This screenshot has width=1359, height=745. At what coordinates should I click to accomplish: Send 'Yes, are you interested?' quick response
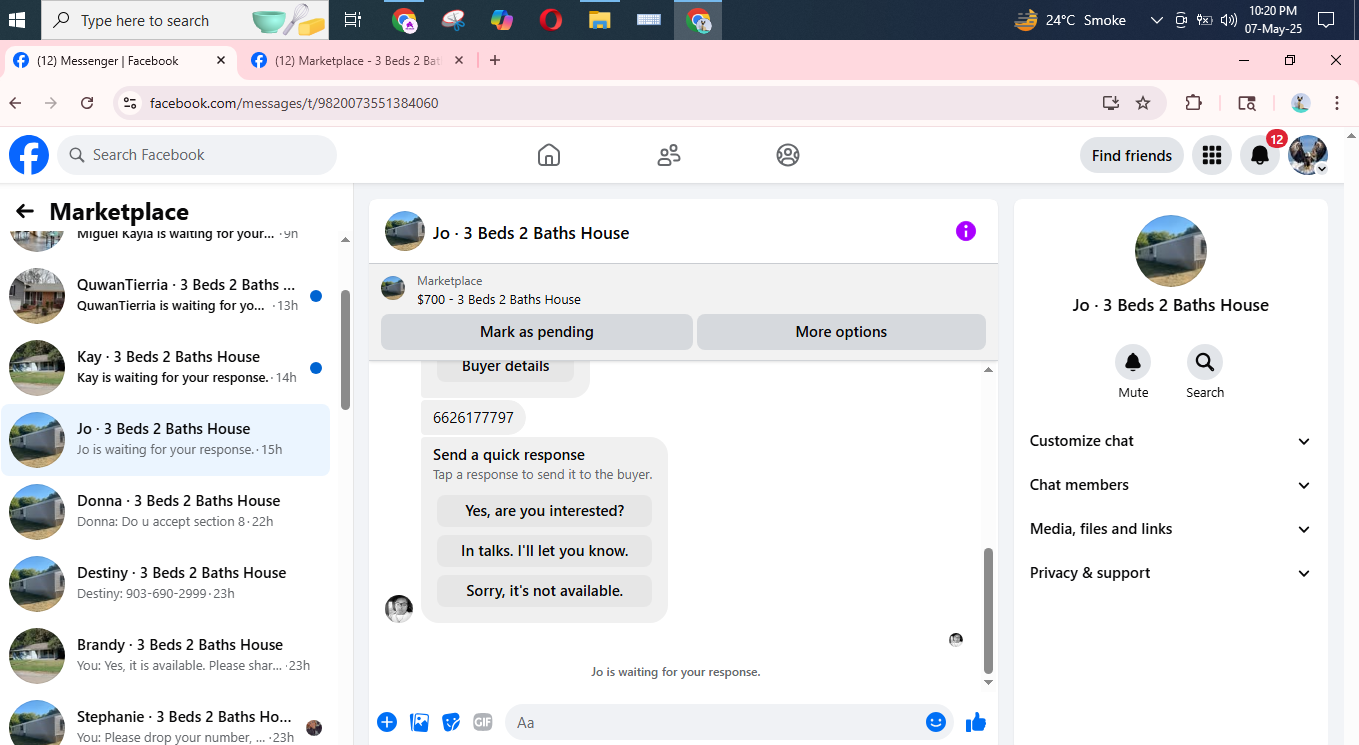click(545, 511)
